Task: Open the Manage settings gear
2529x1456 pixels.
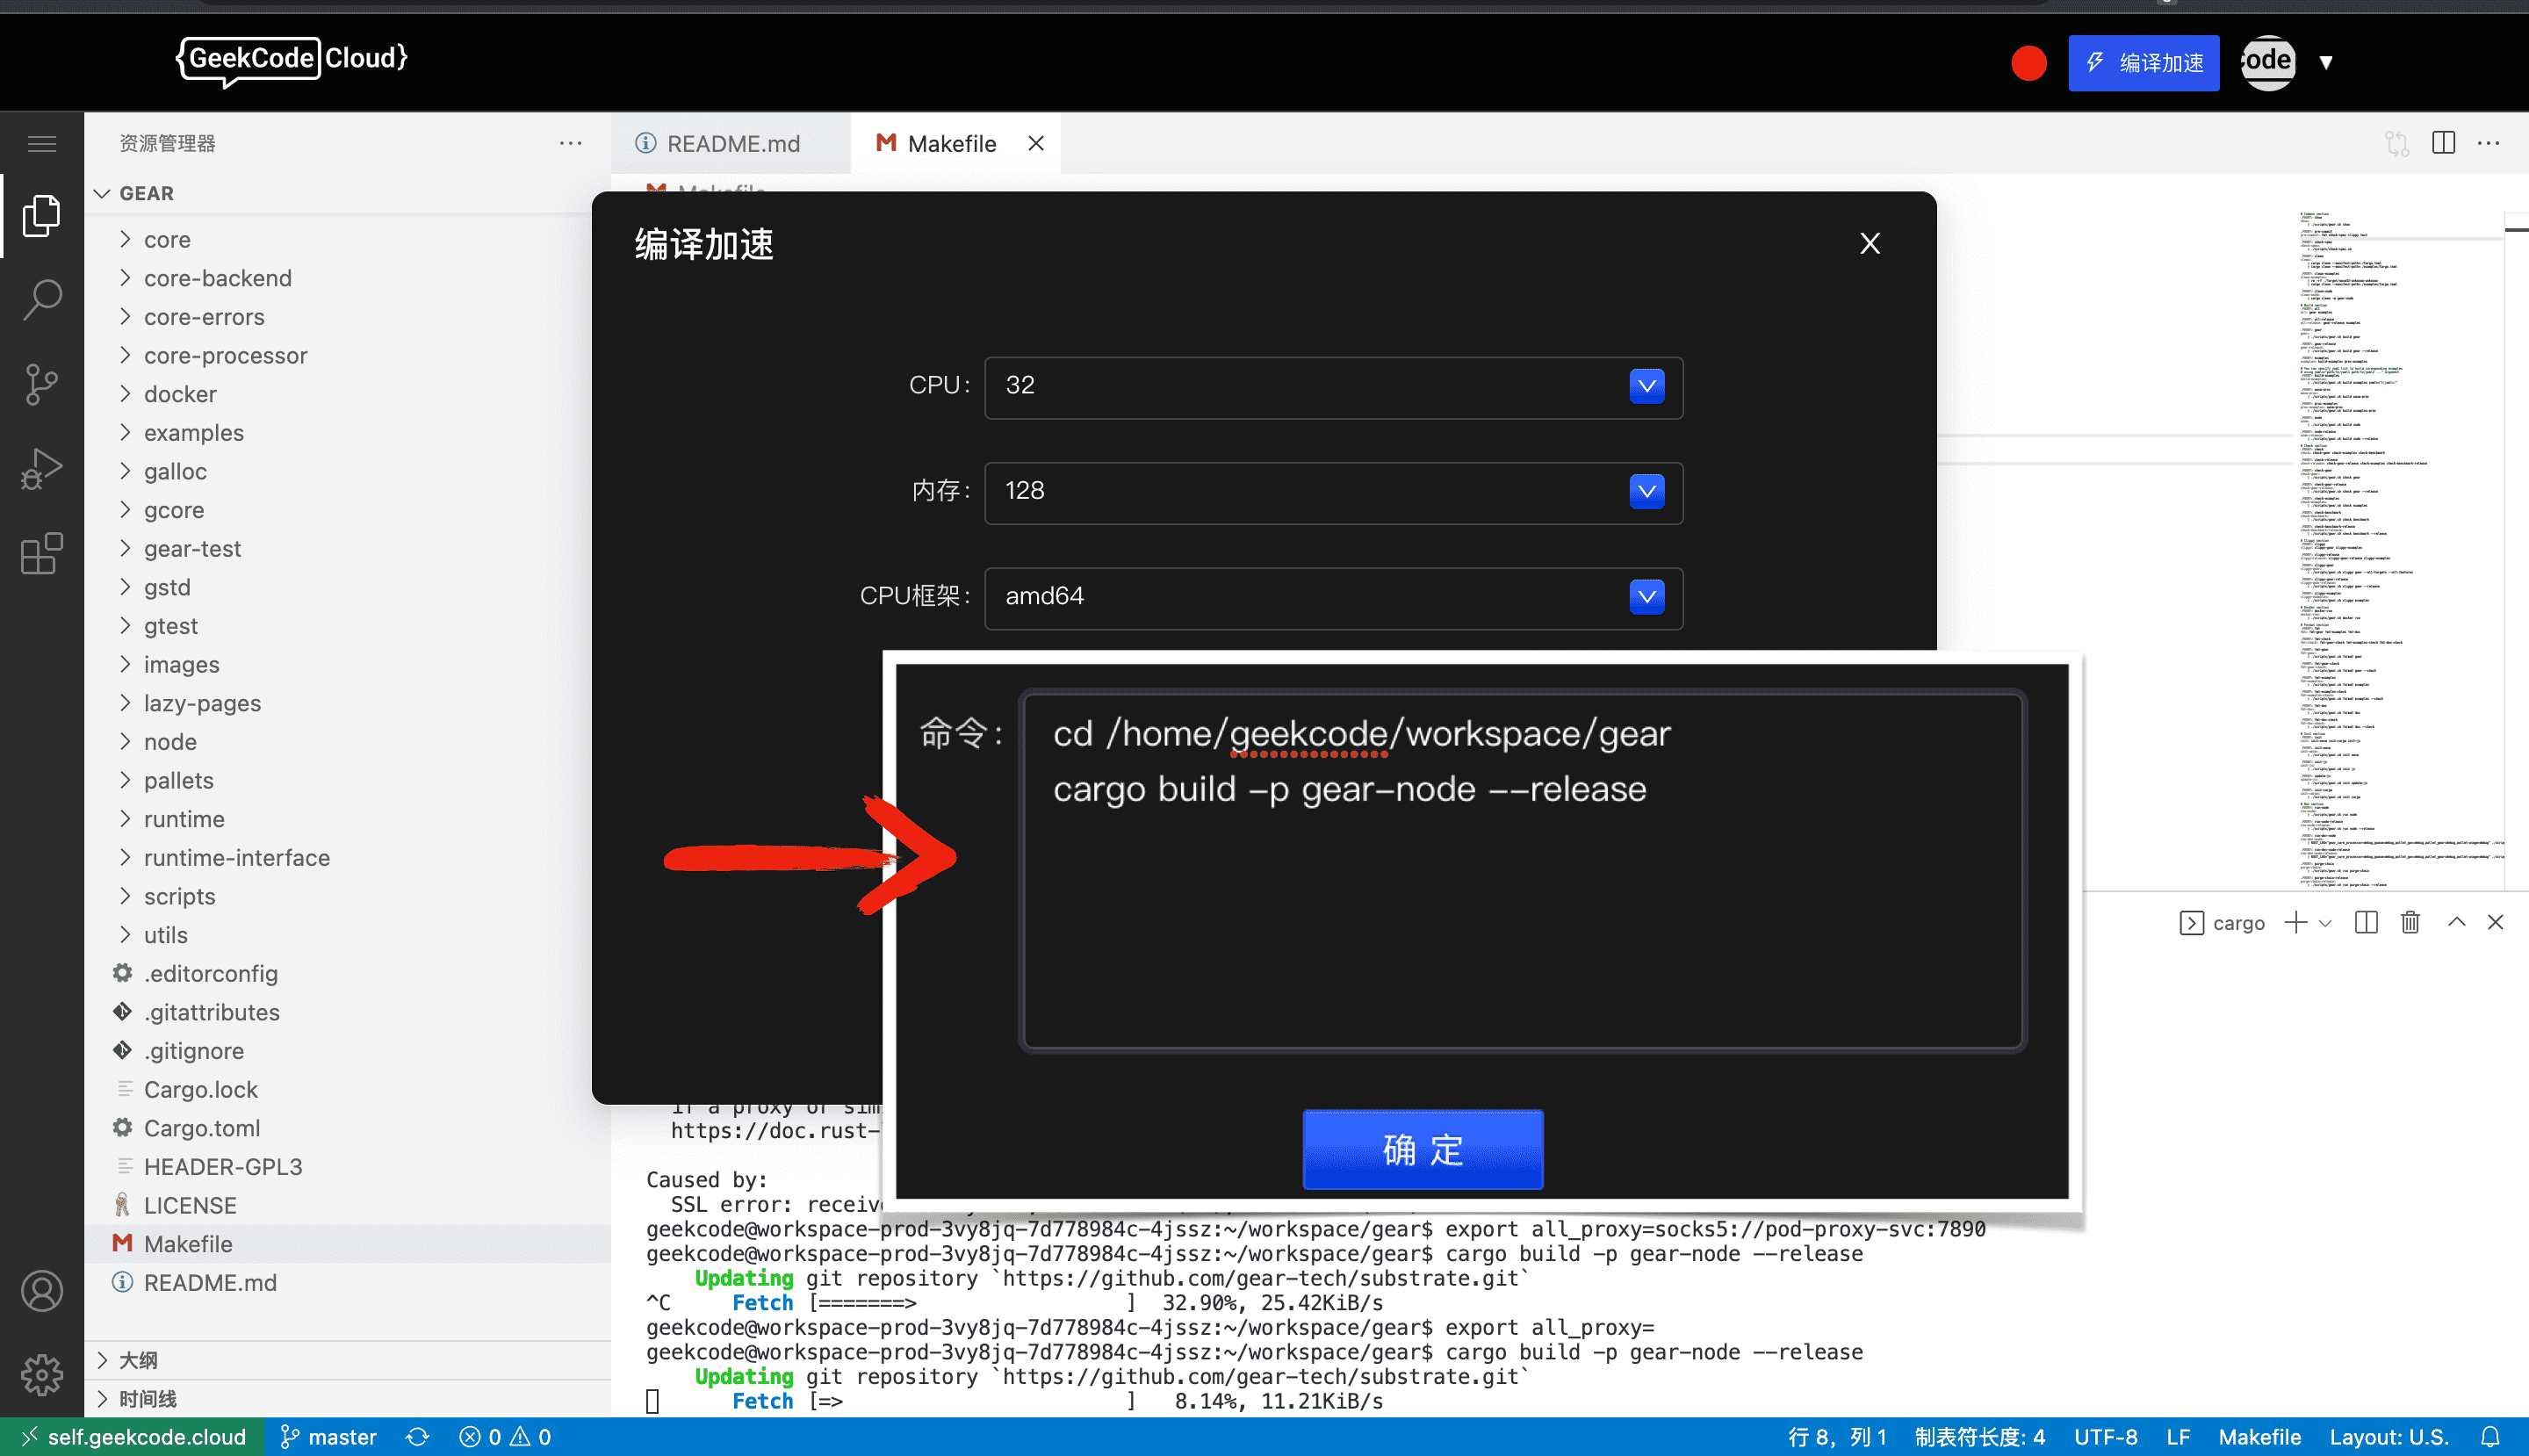Action: point(42,1375)
